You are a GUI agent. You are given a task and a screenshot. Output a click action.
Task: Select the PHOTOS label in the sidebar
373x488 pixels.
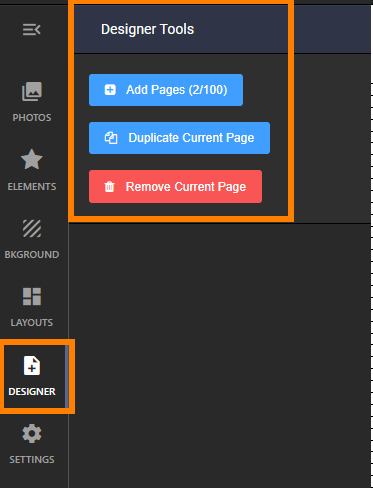tap(32, 118)
